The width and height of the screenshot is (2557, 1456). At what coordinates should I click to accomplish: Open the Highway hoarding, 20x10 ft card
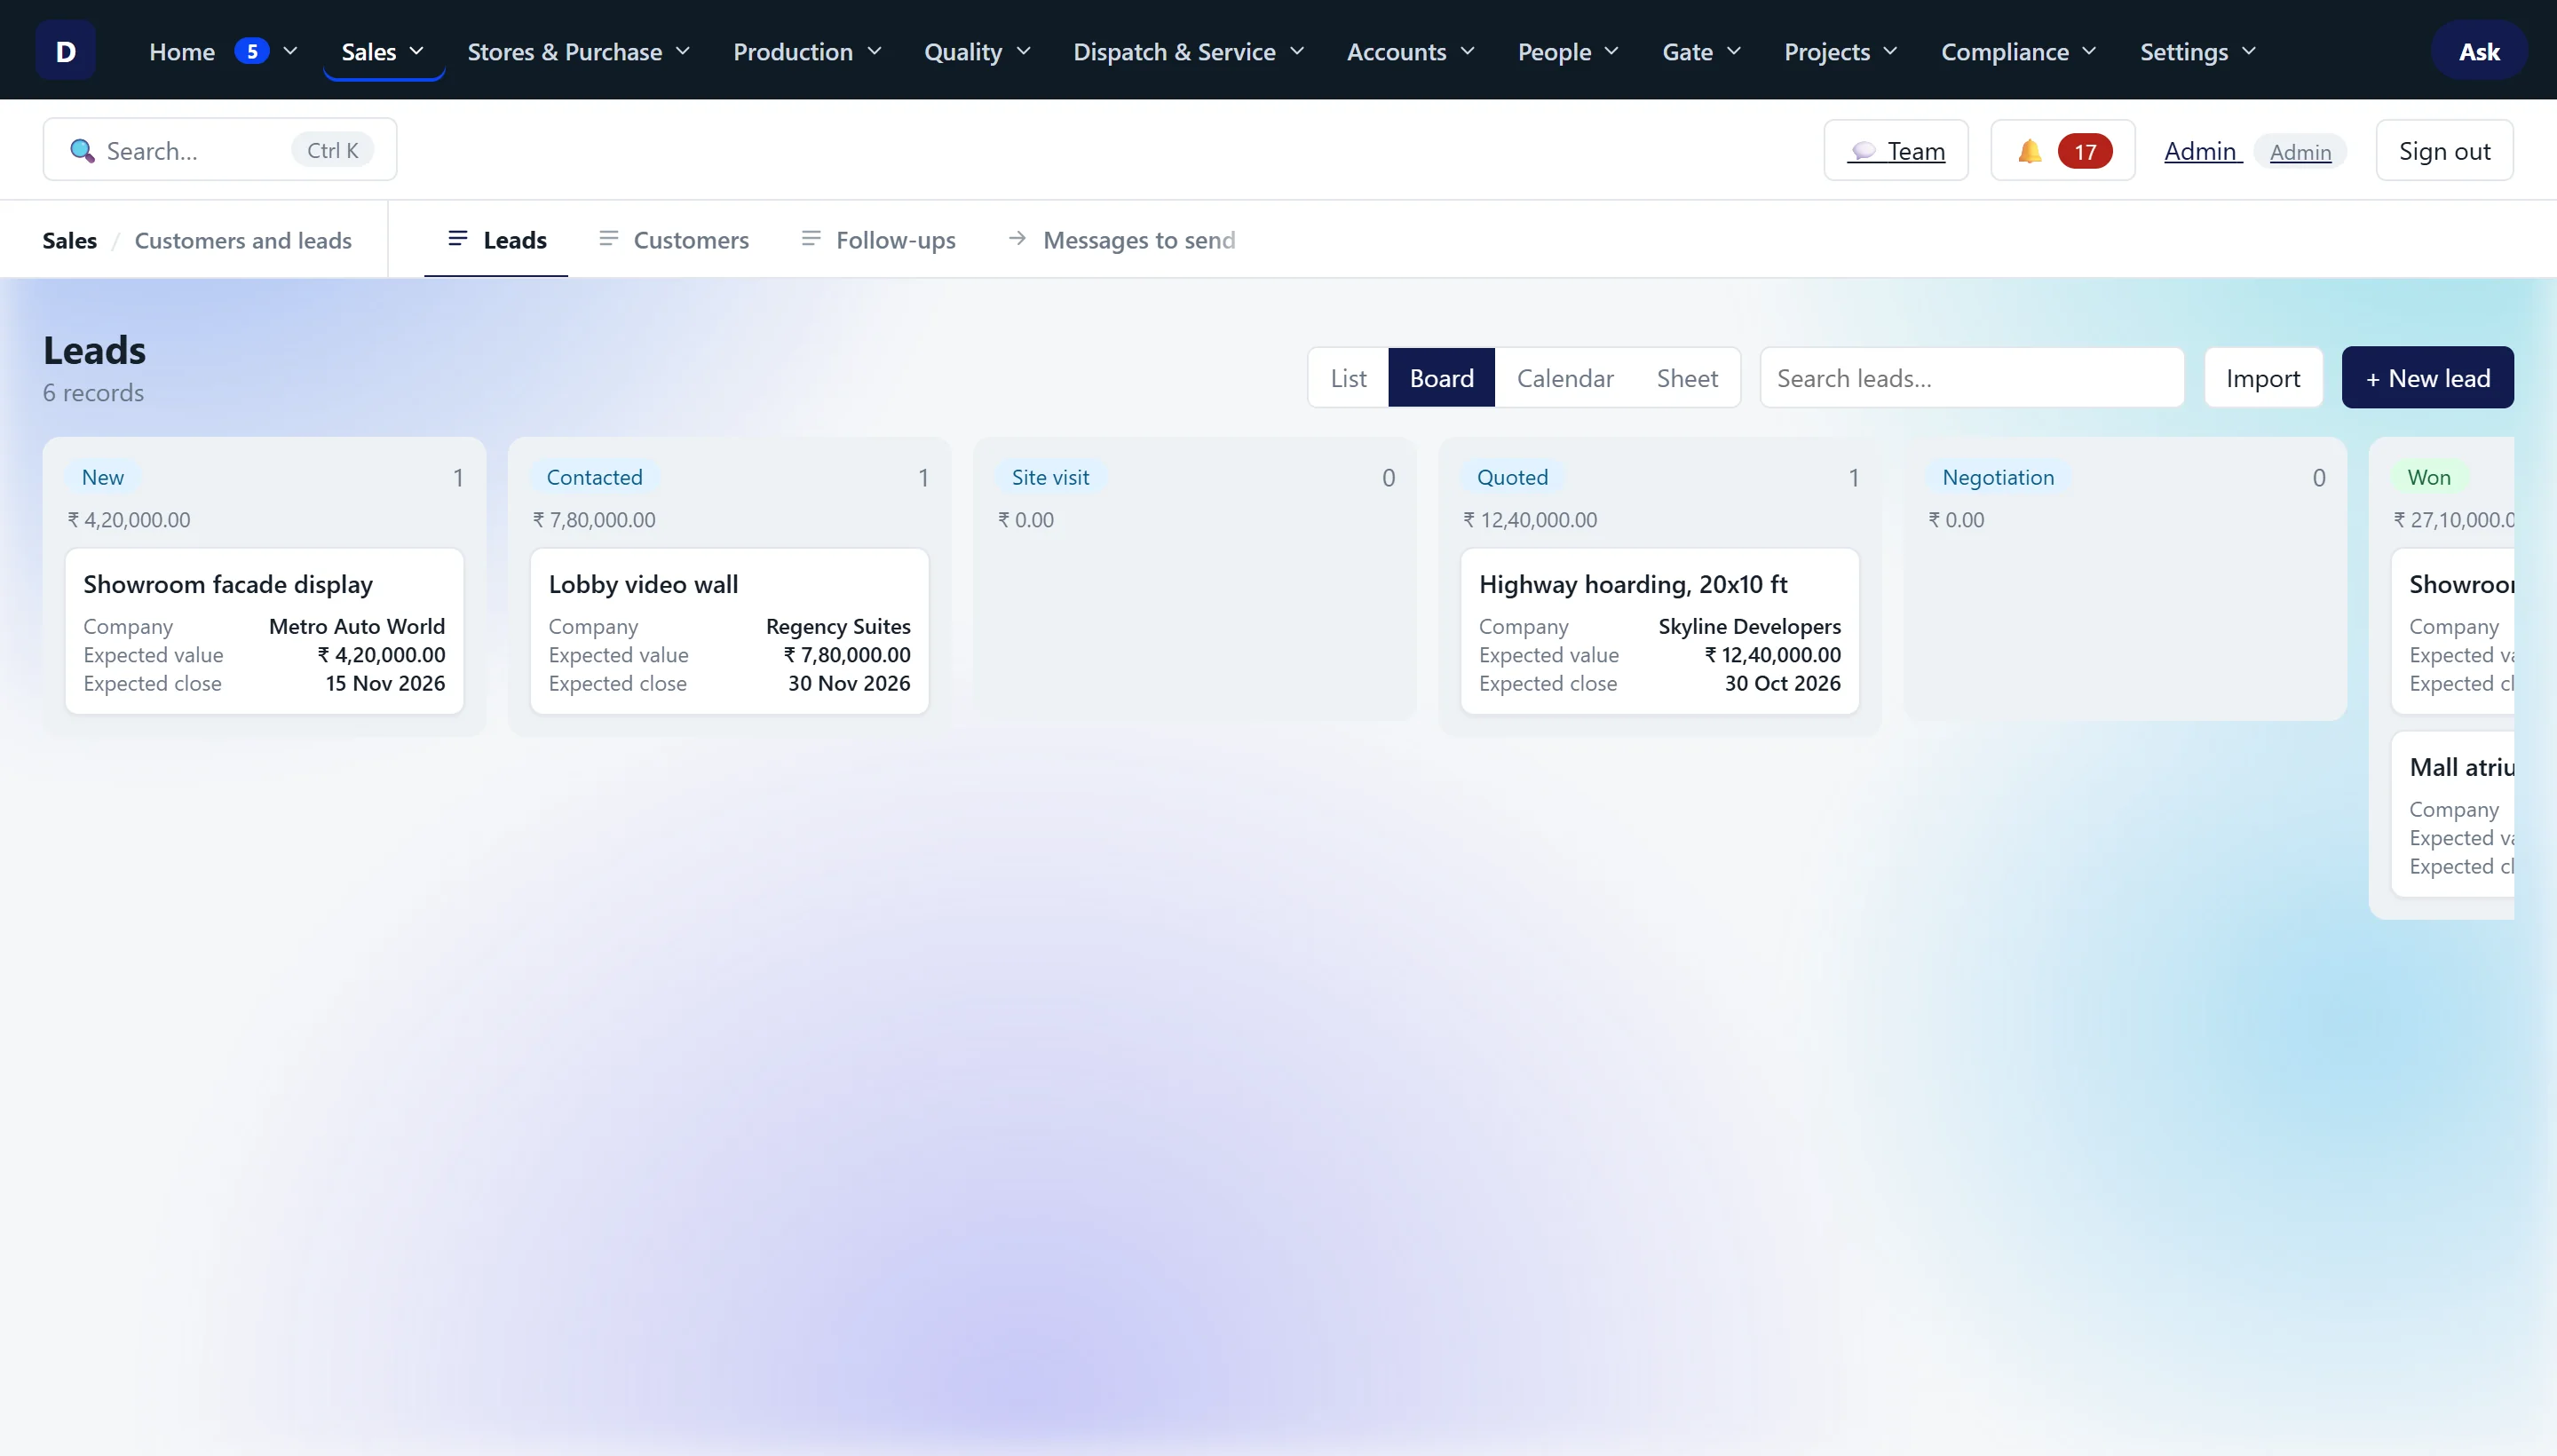click(1659, 631)
